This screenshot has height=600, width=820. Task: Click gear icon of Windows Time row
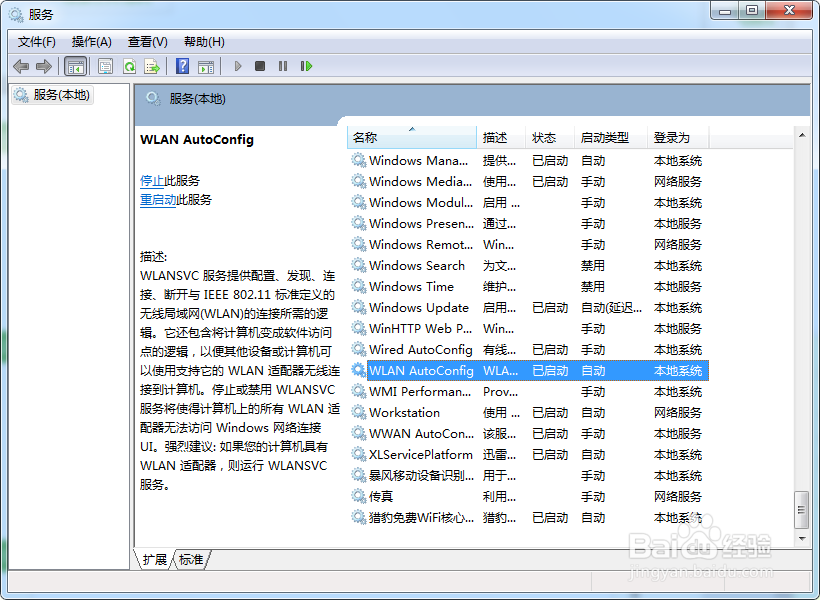359,286
